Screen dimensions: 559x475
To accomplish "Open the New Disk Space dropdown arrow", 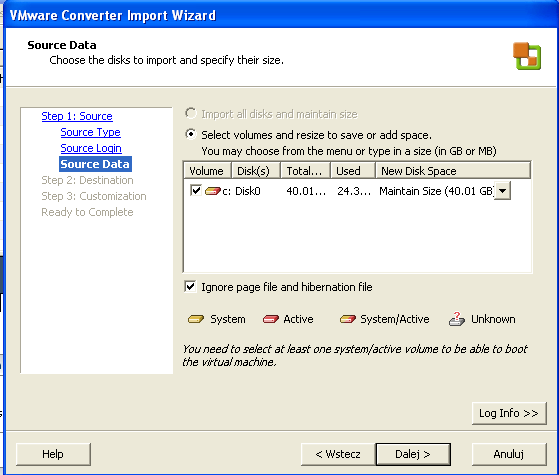I will click(x=502, y=191).
